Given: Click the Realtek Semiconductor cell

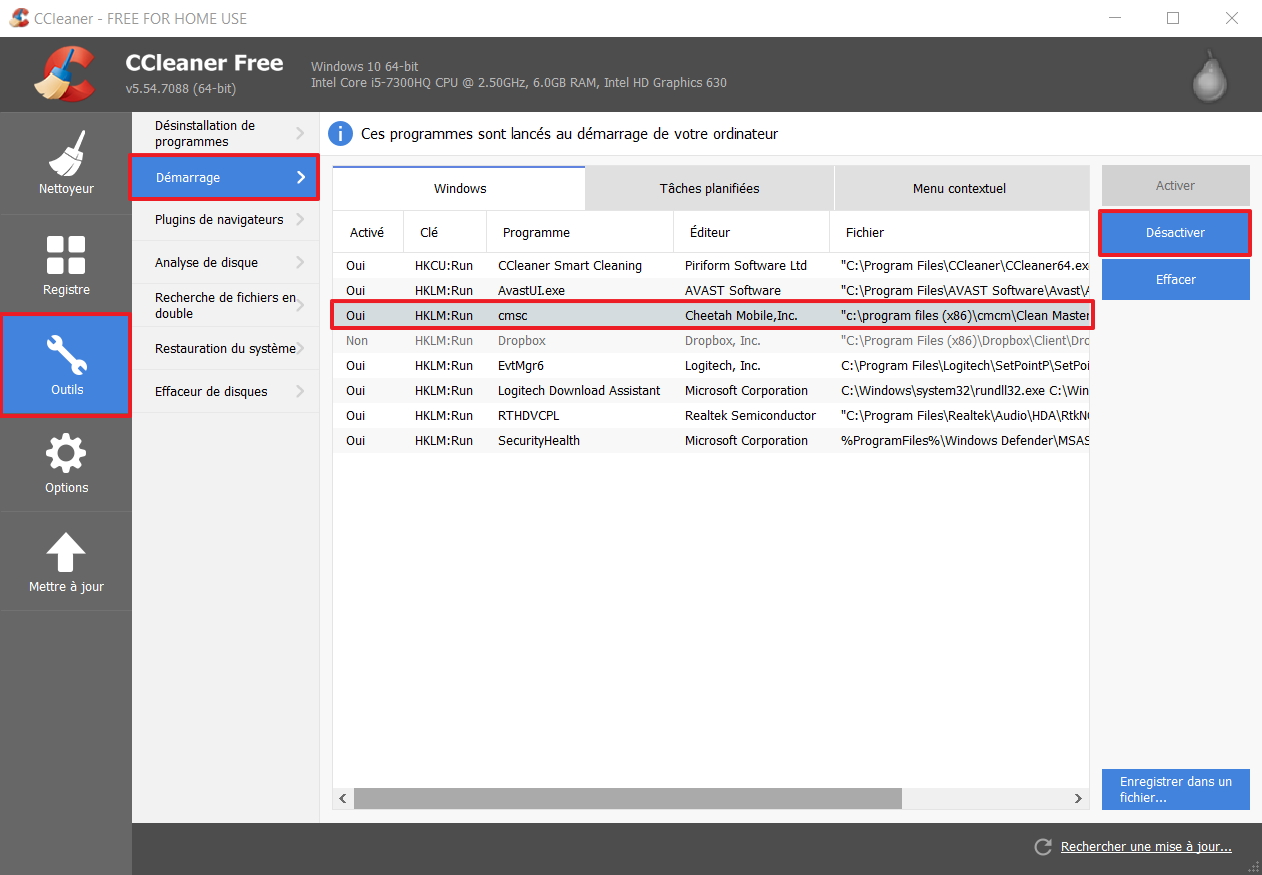Looking at the screenshot, I should (750, 416).
